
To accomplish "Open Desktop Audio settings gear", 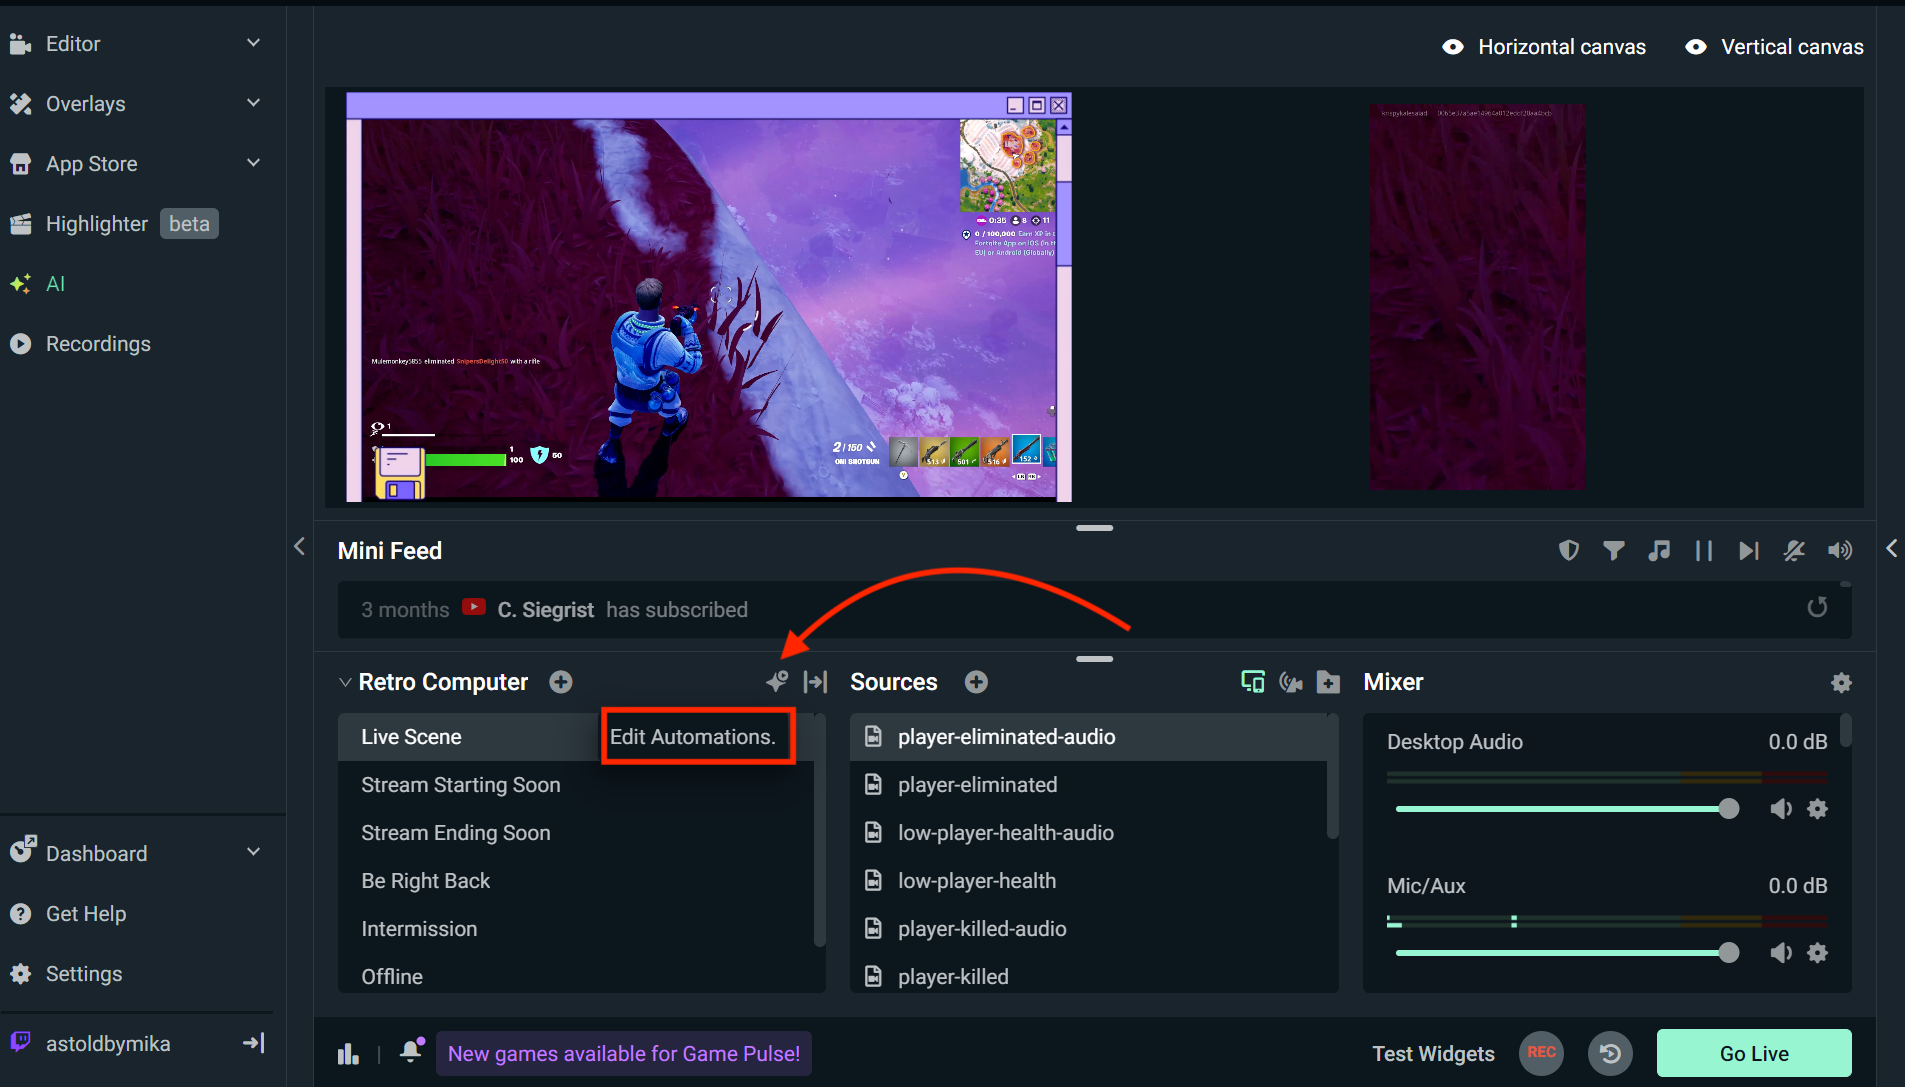I will pos(1818,809).
